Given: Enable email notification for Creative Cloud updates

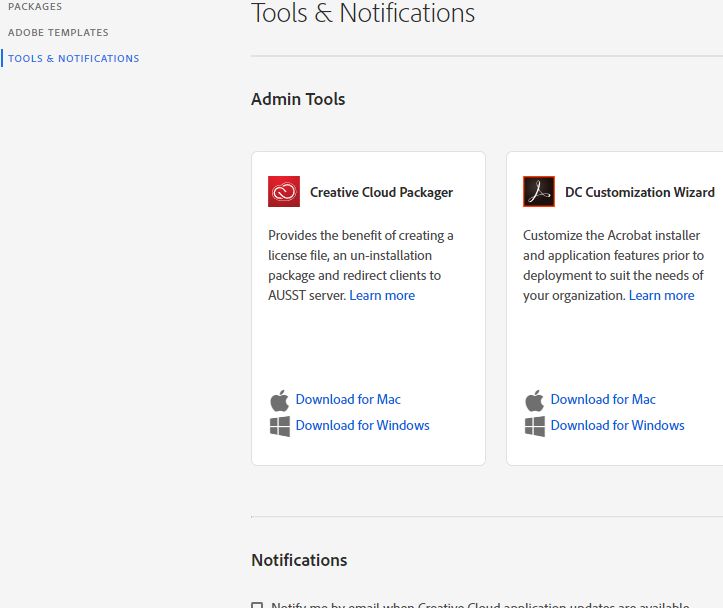Looking at the screenshot, I should click(x=257, y=605).
